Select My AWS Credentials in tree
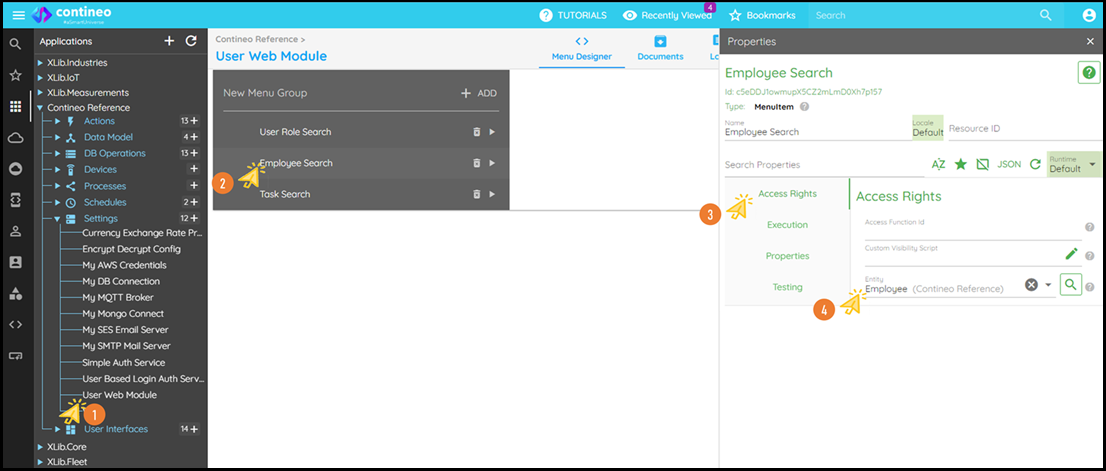This screenshot has height=471, width=1106. (x=124, y=265)
